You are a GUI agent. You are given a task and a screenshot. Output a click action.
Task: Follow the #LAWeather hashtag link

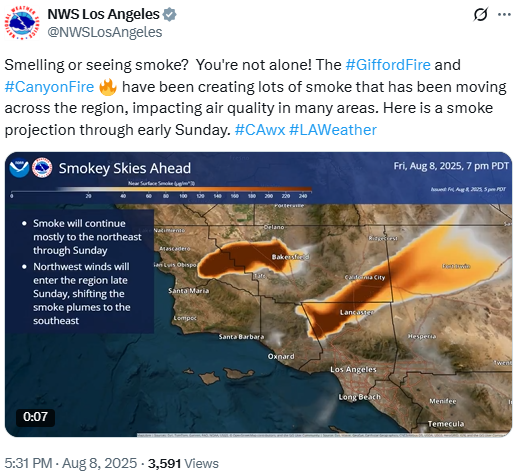pos(333,130)
